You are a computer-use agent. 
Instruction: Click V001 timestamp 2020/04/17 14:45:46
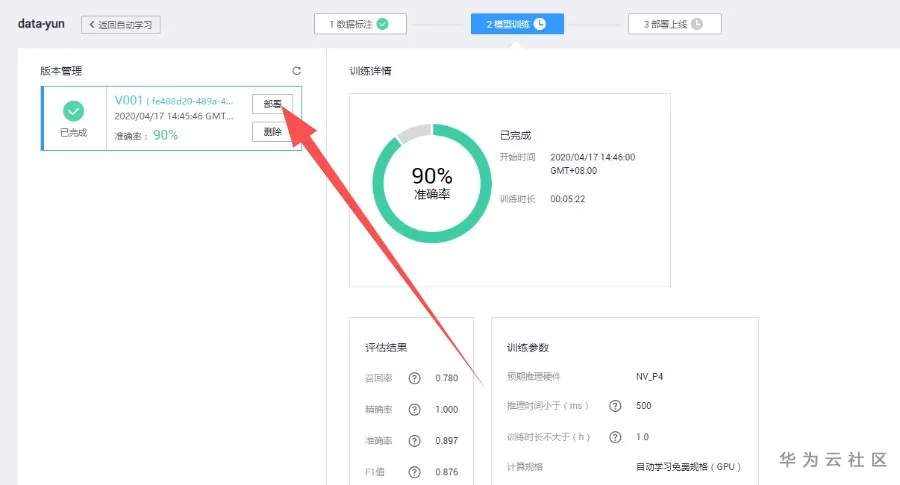174,116
